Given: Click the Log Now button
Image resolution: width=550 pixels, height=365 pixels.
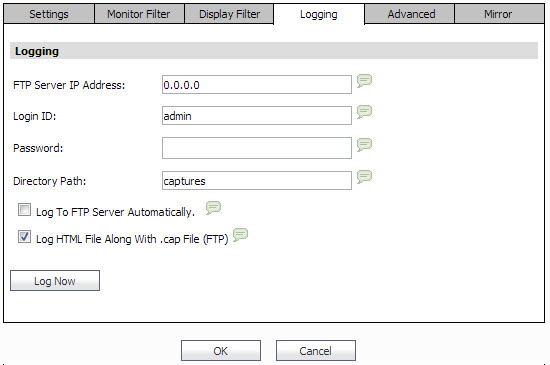Looking at the screenshot, I should tap(55, 280).
